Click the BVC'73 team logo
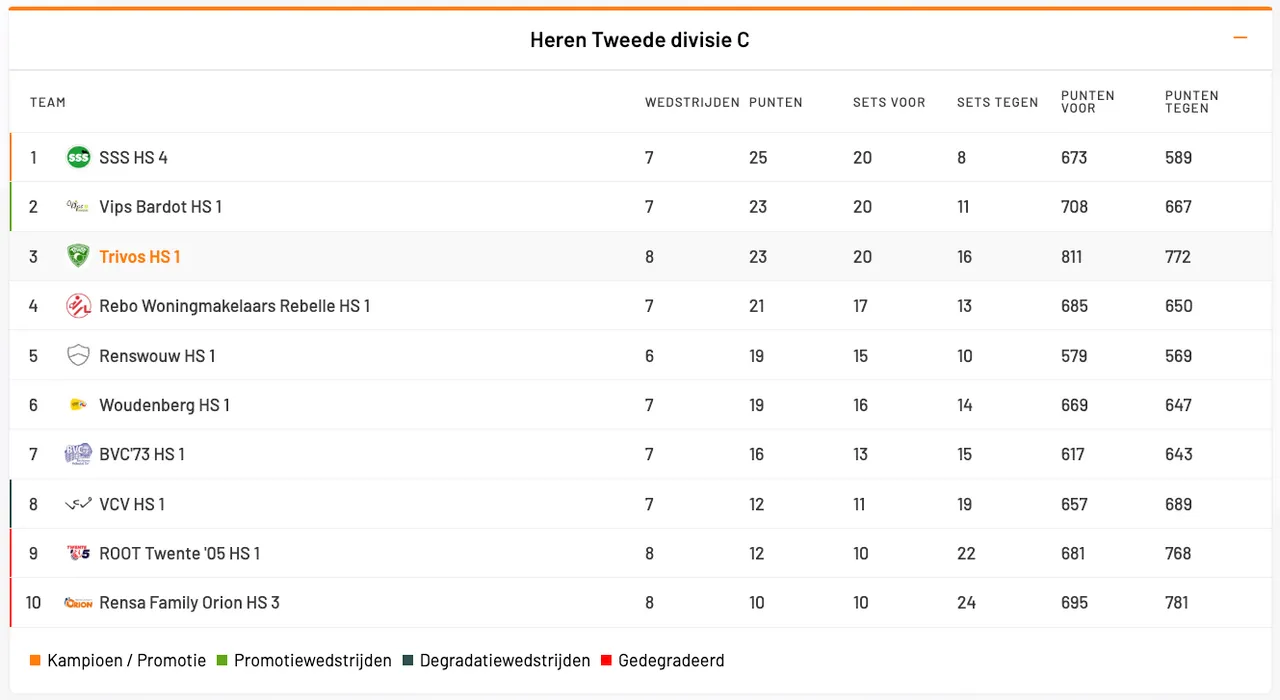 click(78, 454)
